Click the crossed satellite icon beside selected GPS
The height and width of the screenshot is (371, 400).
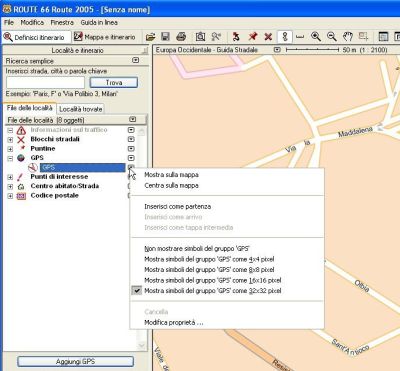click(33, 167)
